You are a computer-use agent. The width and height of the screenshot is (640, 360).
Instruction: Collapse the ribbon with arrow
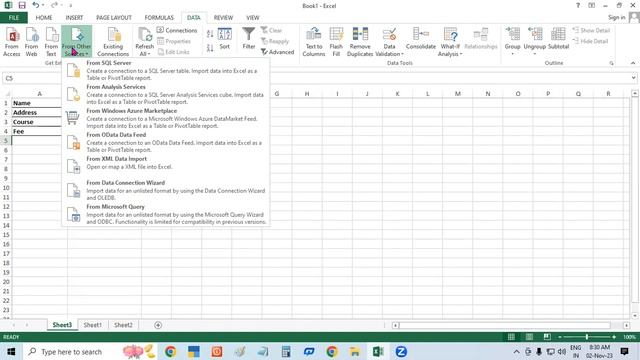pos(633,63)
